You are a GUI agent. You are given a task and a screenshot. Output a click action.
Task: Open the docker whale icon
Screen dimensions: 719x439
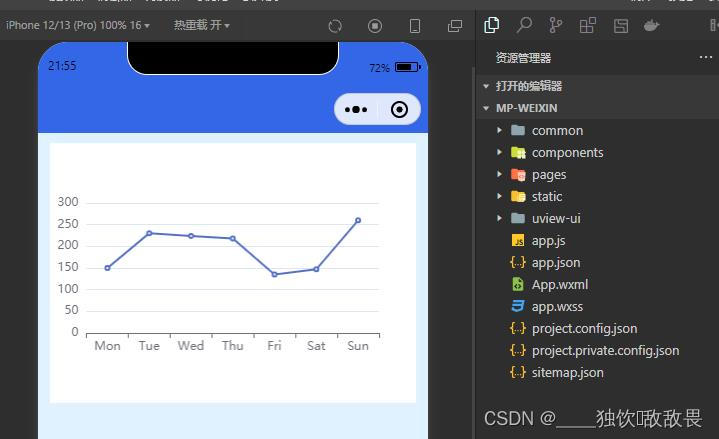pyautogui.click(x=651, y=25)
